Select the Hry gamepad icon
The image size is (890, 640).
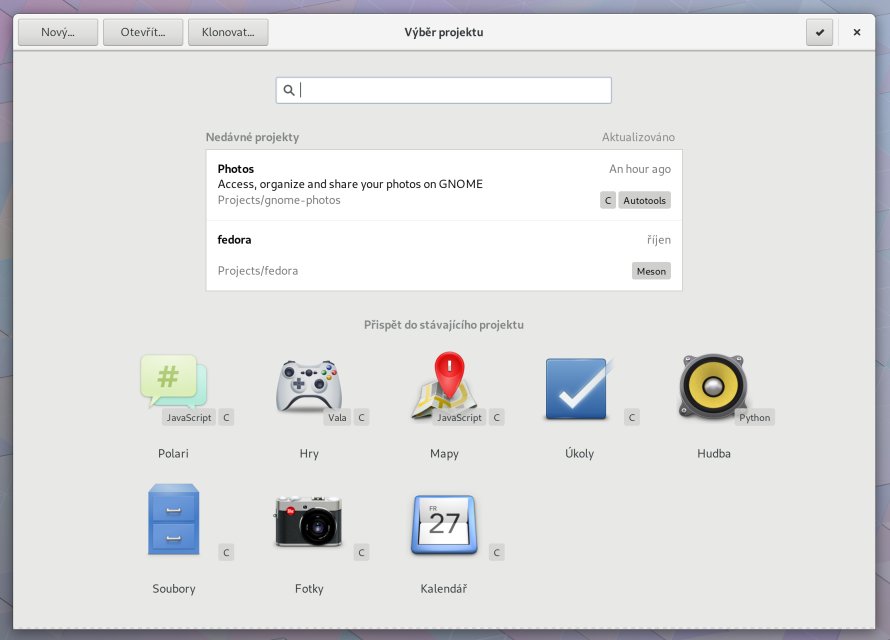tap(309, 386)
